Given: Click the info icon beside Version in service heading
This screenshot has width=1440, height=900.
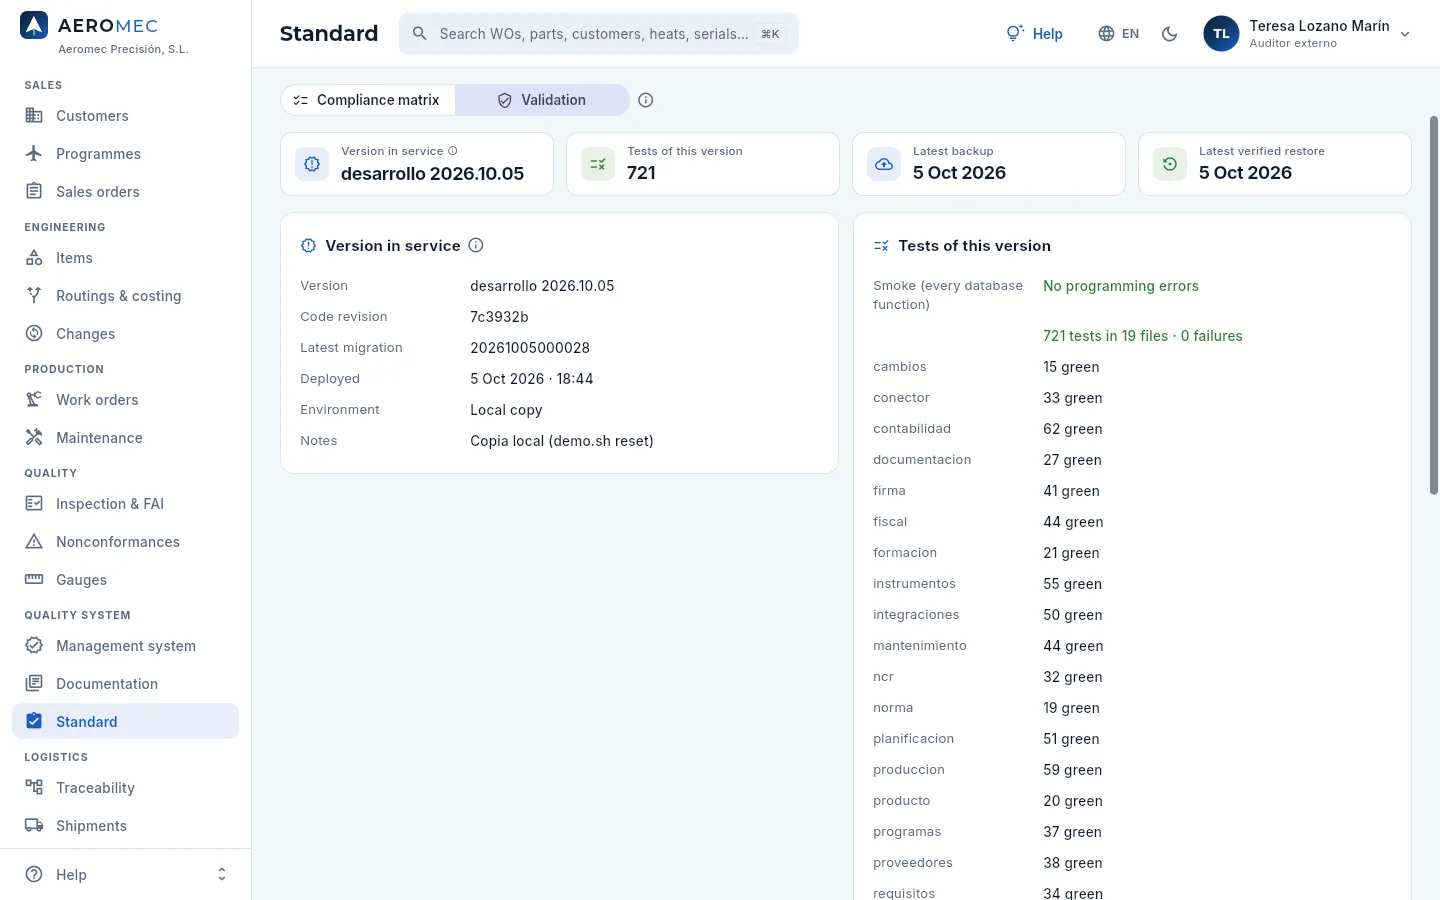Looking at the screenshot, I should pyautogui.click(x=476, y=246).
